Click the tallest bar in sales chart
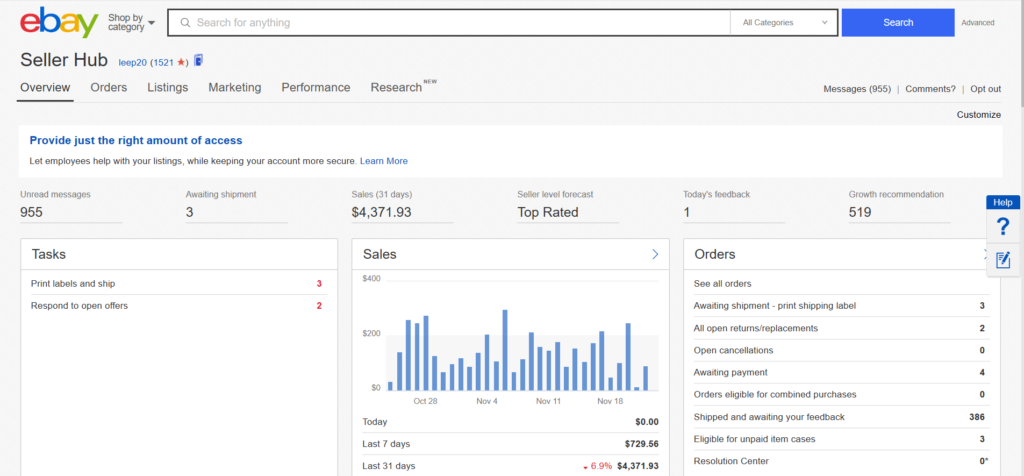The width and height of the screenshot is (1024, 476). pyautogui.click(x=505, y=350)
